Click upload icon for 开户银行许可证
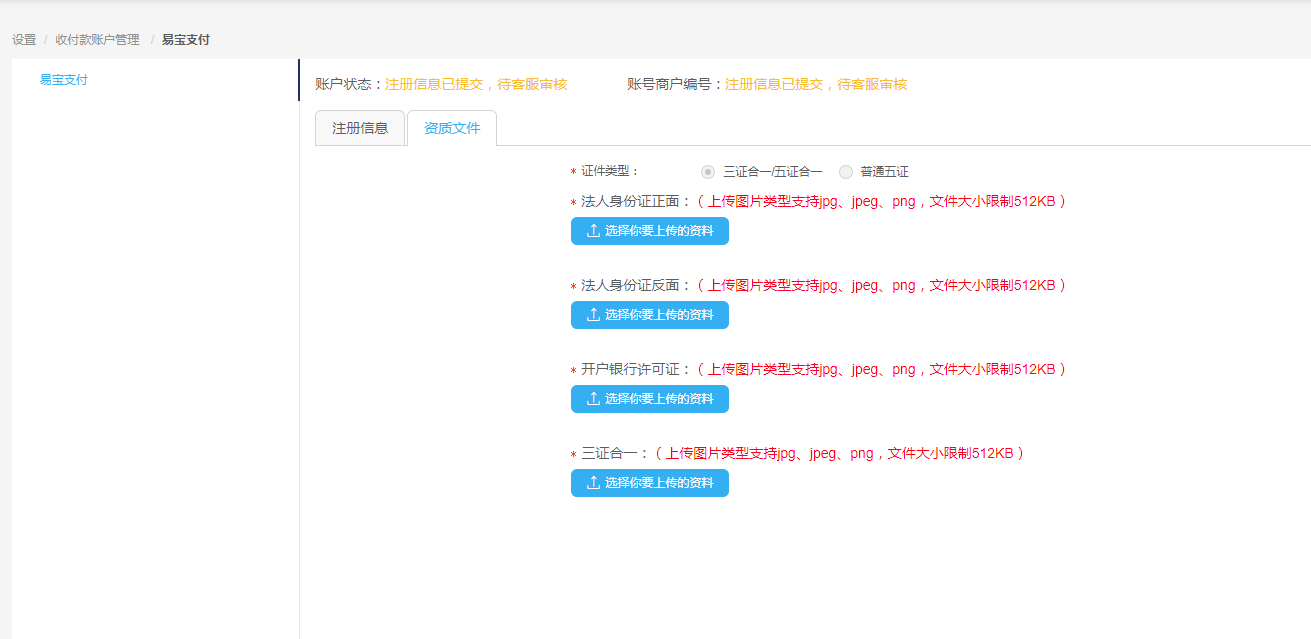1311x639 pixels. click(x=593, y=399)
